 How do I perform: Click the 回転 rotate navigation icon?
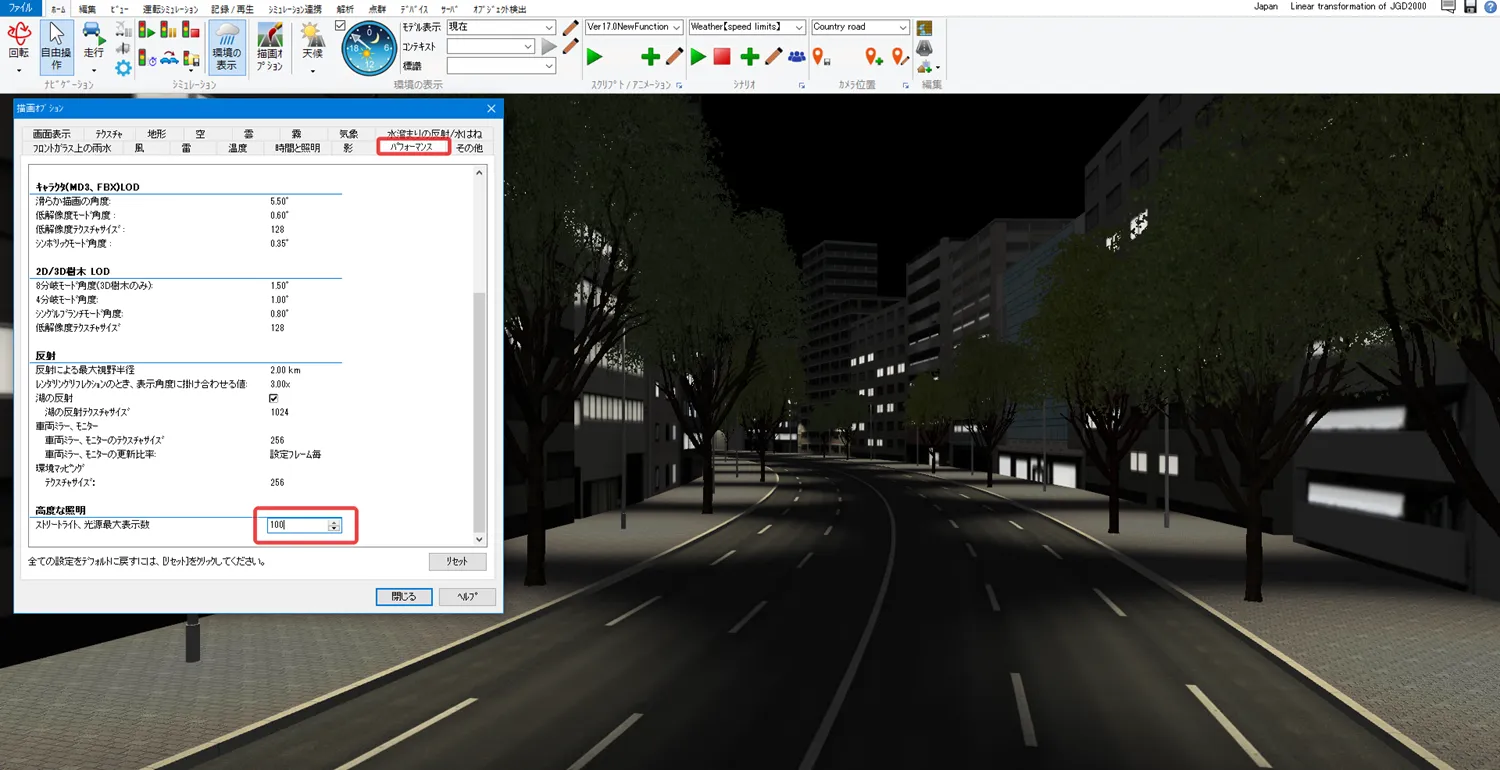(18, 42)
